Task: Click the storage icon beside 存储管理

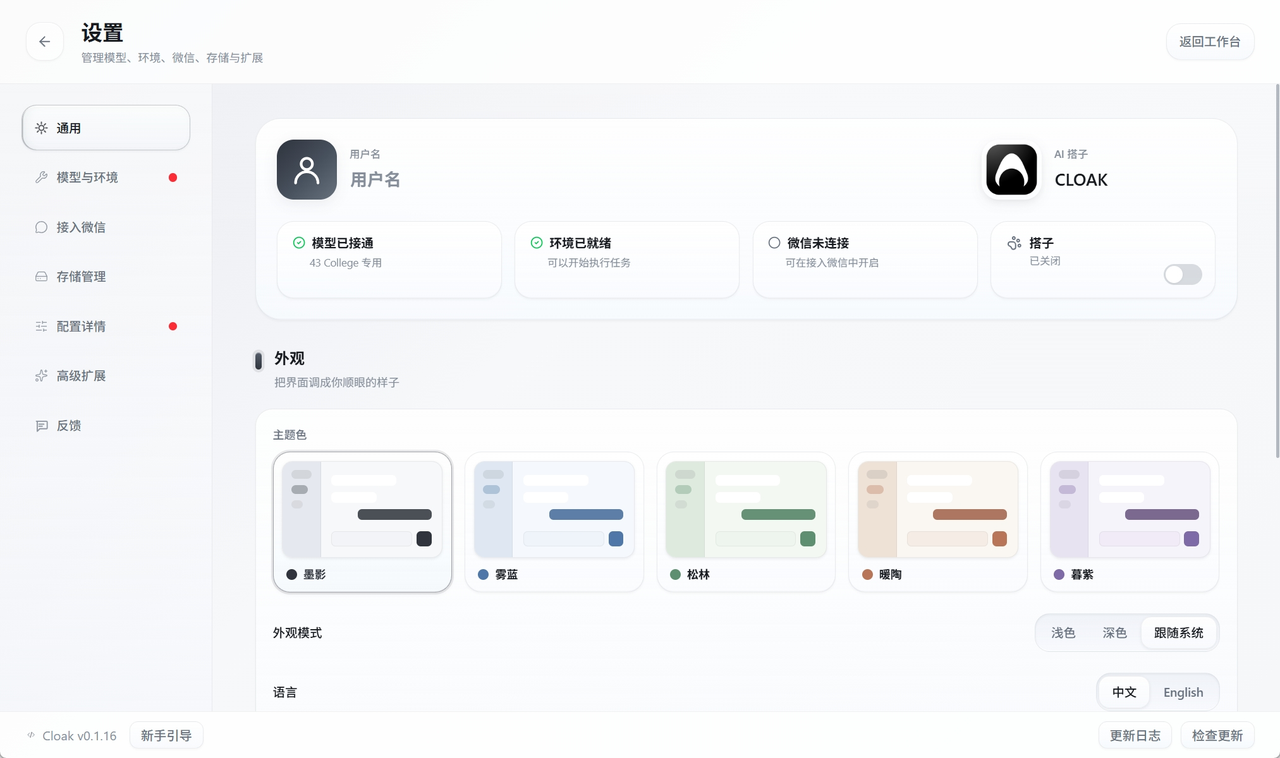Action: 41,276
